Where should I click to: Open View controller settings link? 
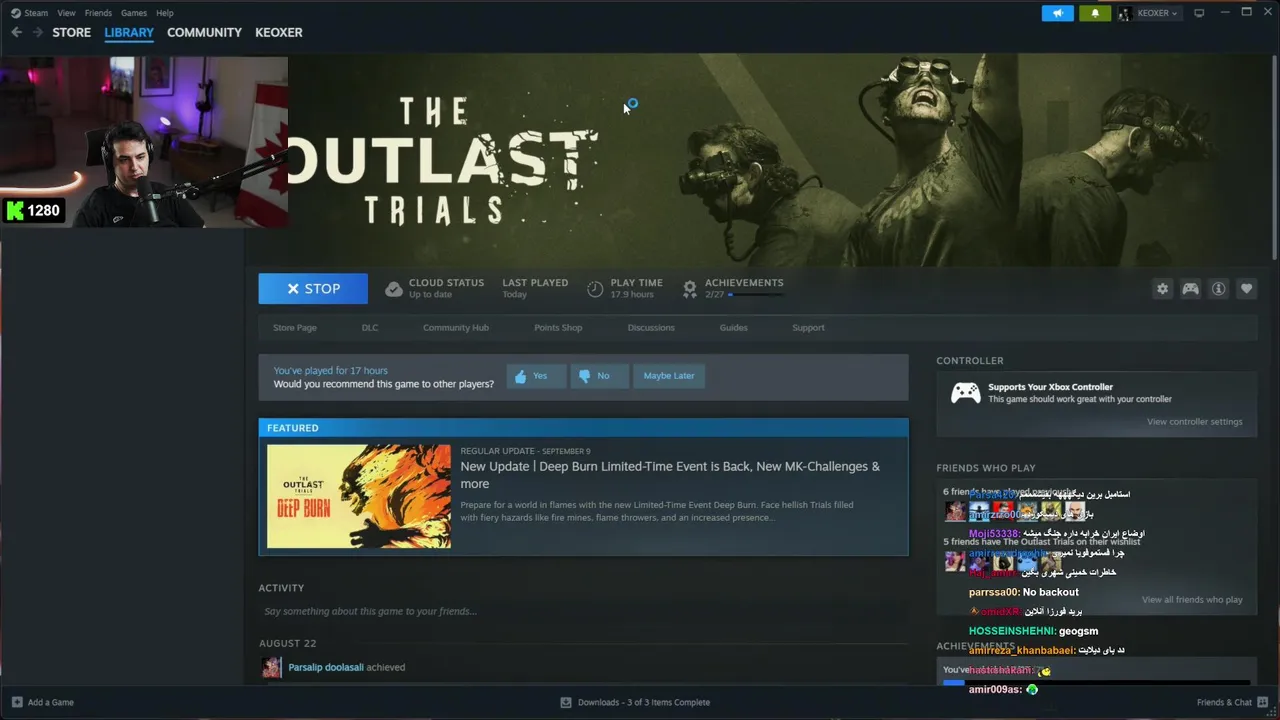click(1194, 422)
